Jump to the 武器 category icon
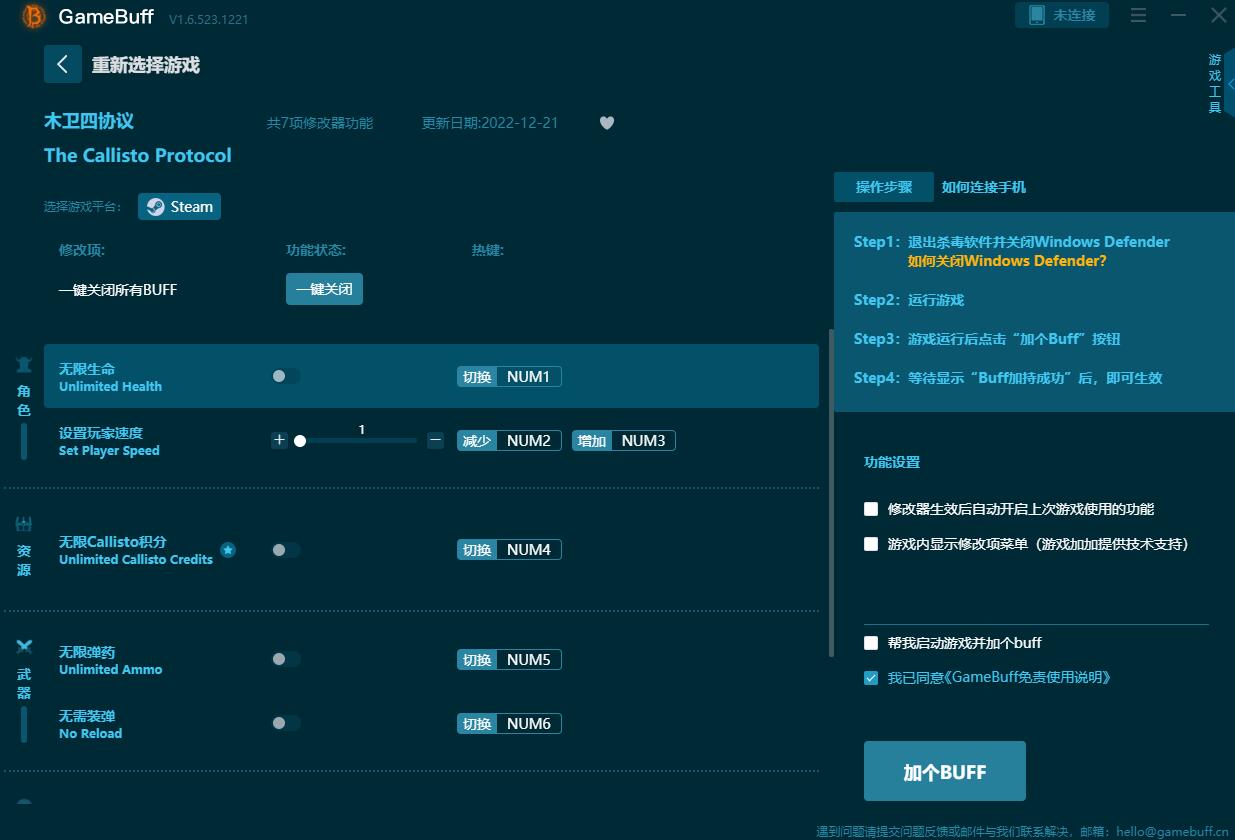Screen dimensions: 1235x840 (x=24, y=647)
